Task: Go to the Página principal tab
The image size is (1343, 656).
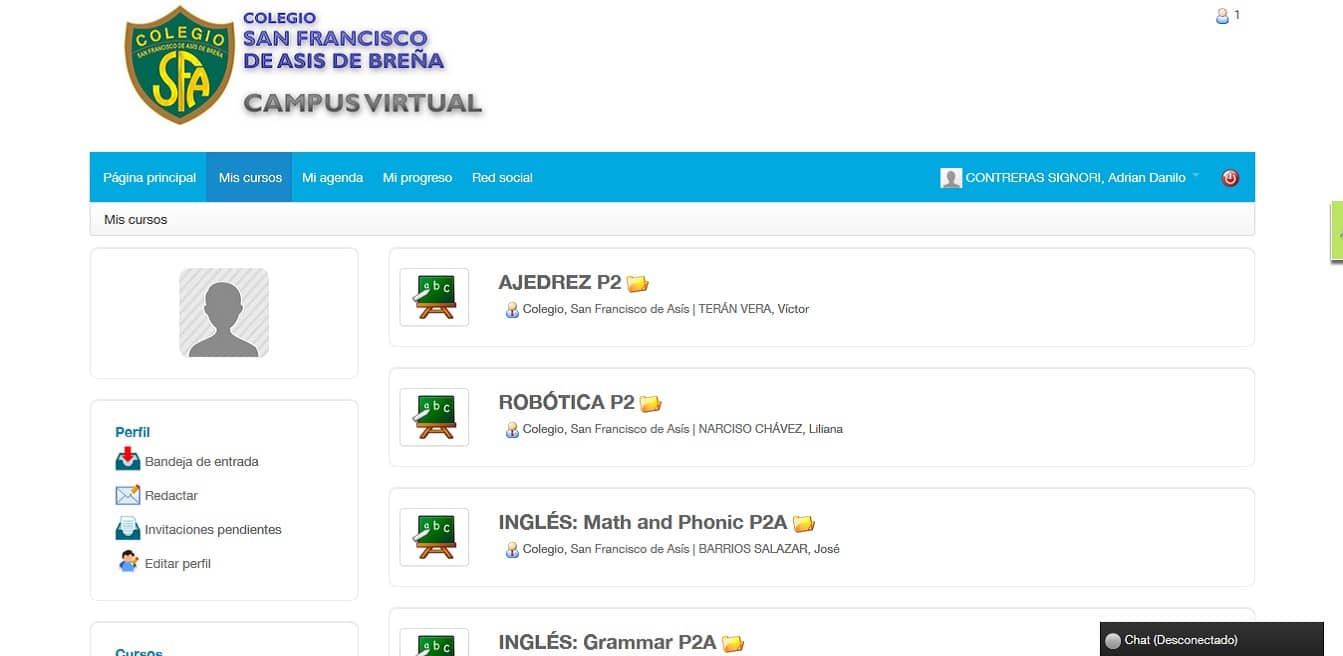Action: 149,178
